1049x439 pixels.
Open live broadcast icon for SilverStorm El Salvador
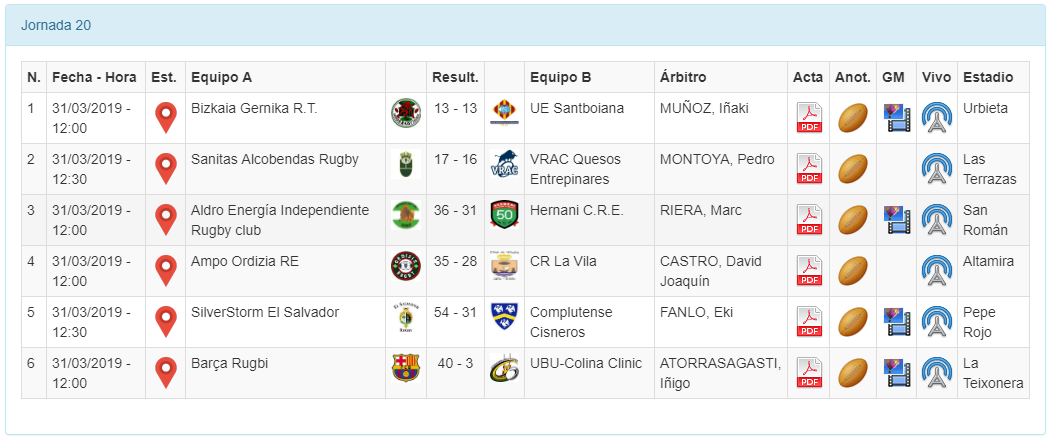[x=936, y=322]
